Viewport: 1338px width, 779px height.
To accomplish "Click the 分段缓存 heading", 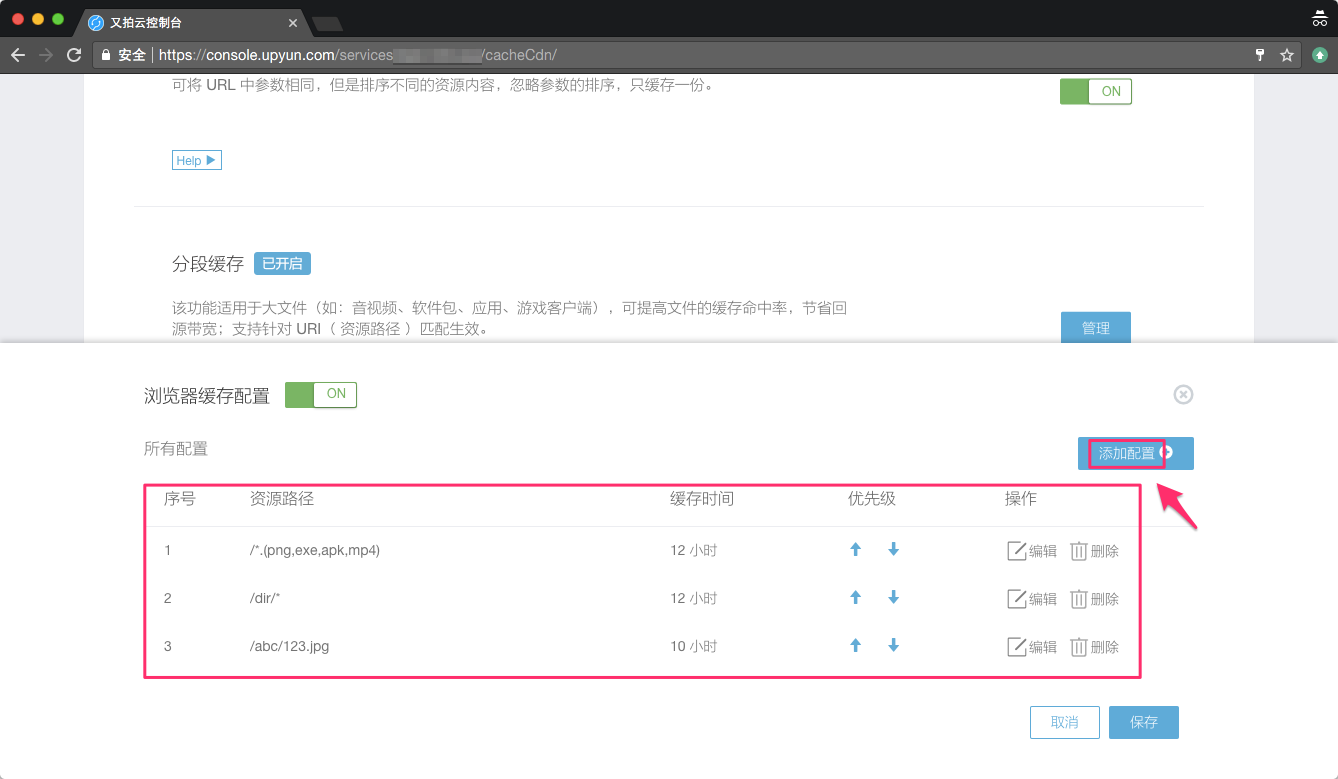I will click(208, 264).
